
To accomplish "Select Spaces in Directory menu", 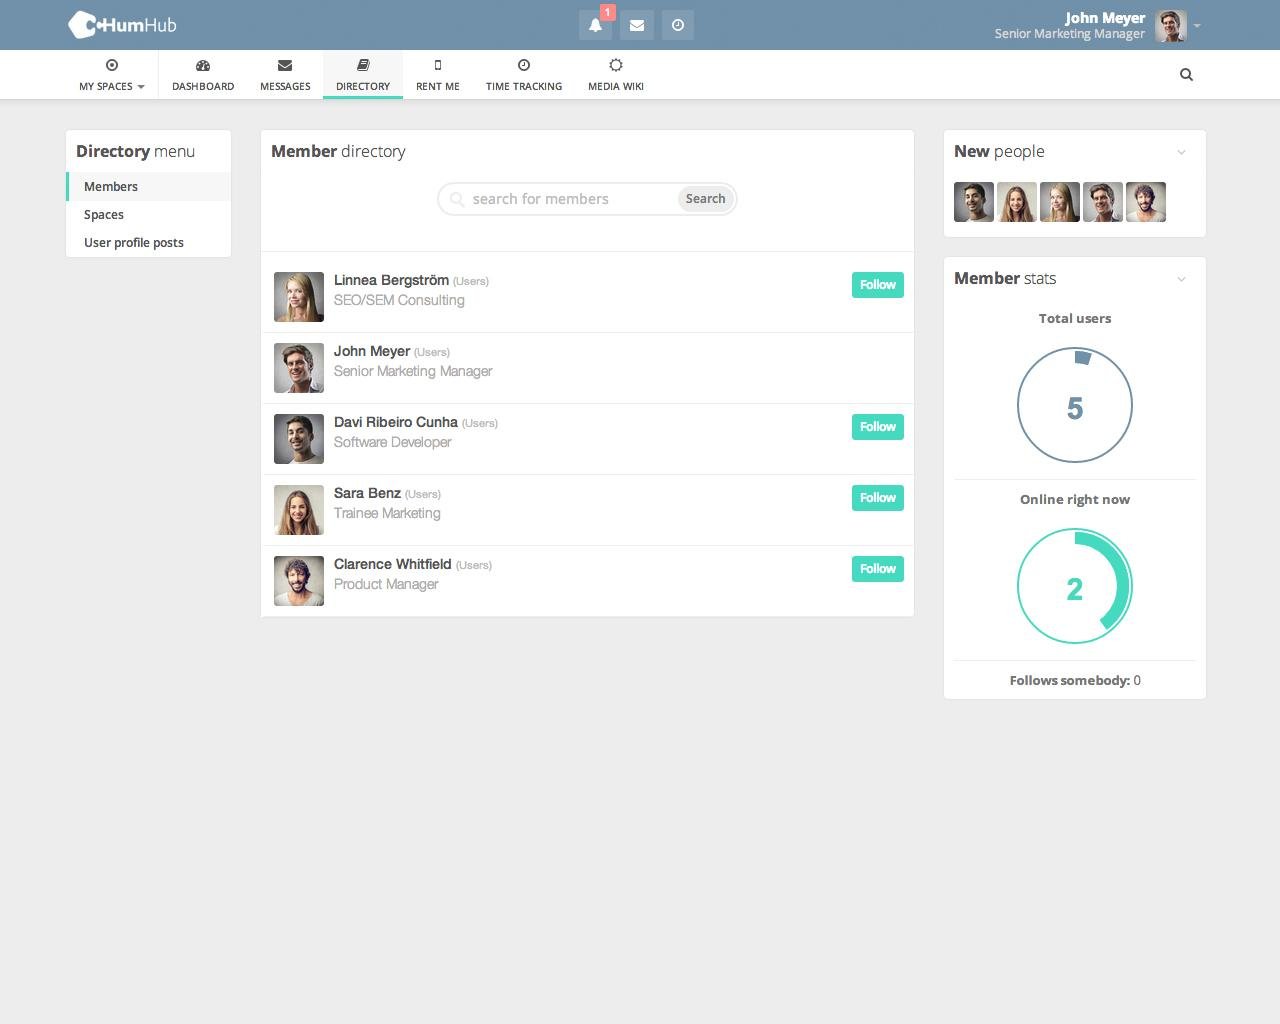I will click(104, 215).
